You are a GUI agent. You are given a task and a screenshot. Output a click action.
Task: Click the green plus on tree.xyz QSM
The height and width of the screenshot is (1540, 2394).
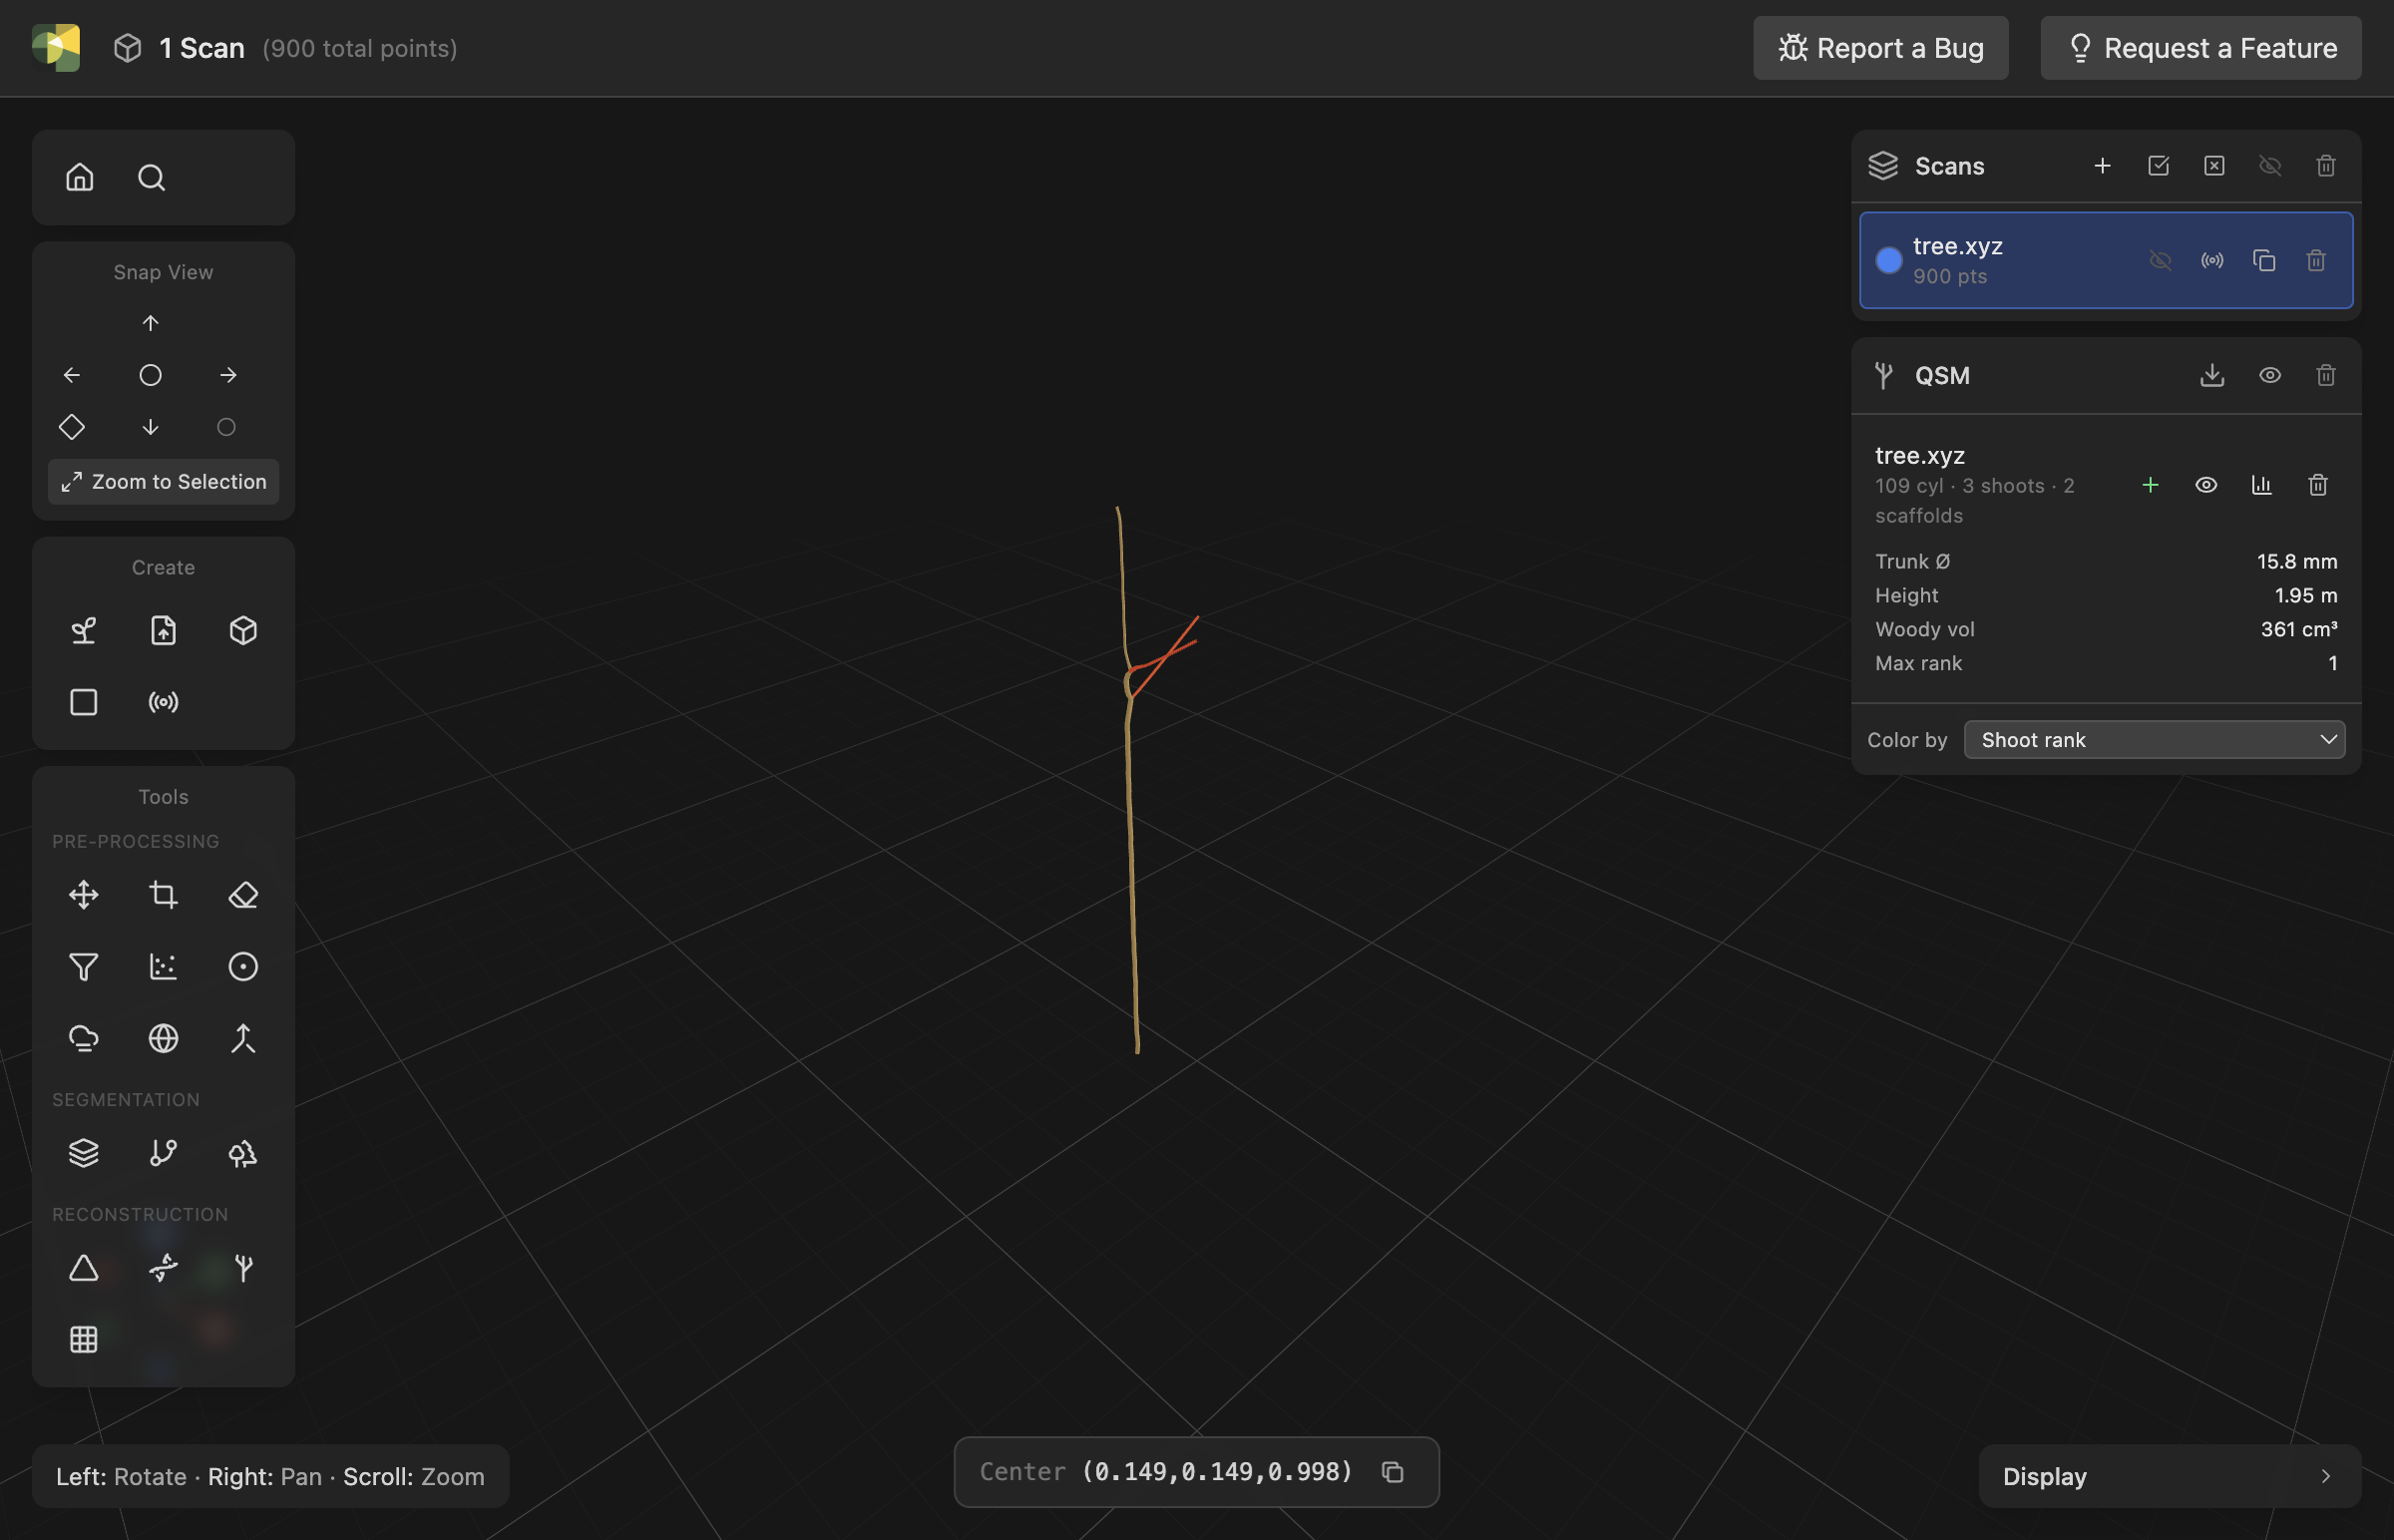(x=2151, y=486)
